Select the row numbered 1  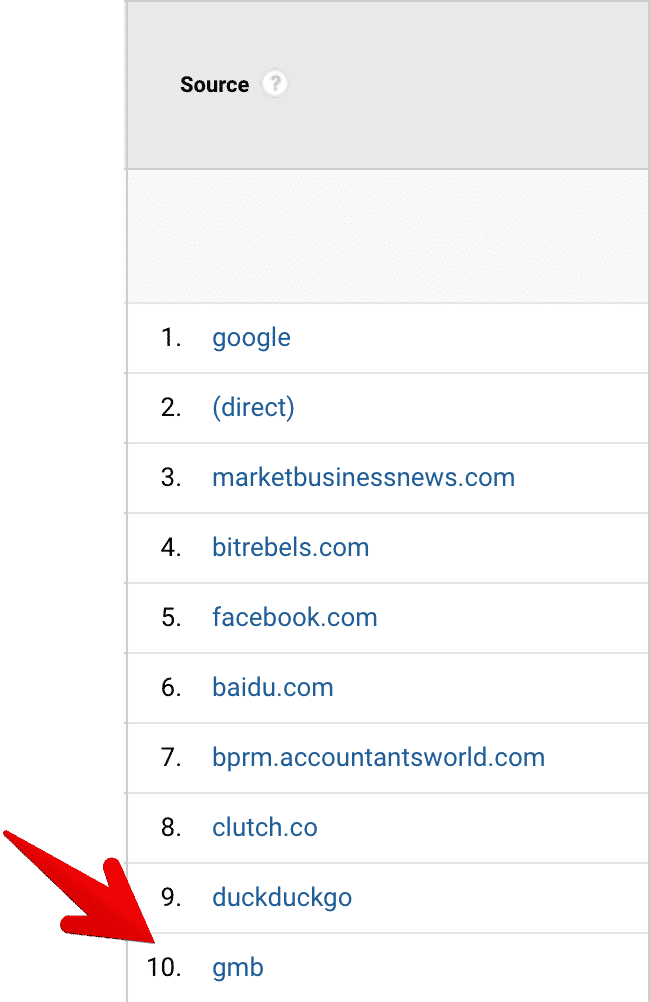(x=170, y=337)
